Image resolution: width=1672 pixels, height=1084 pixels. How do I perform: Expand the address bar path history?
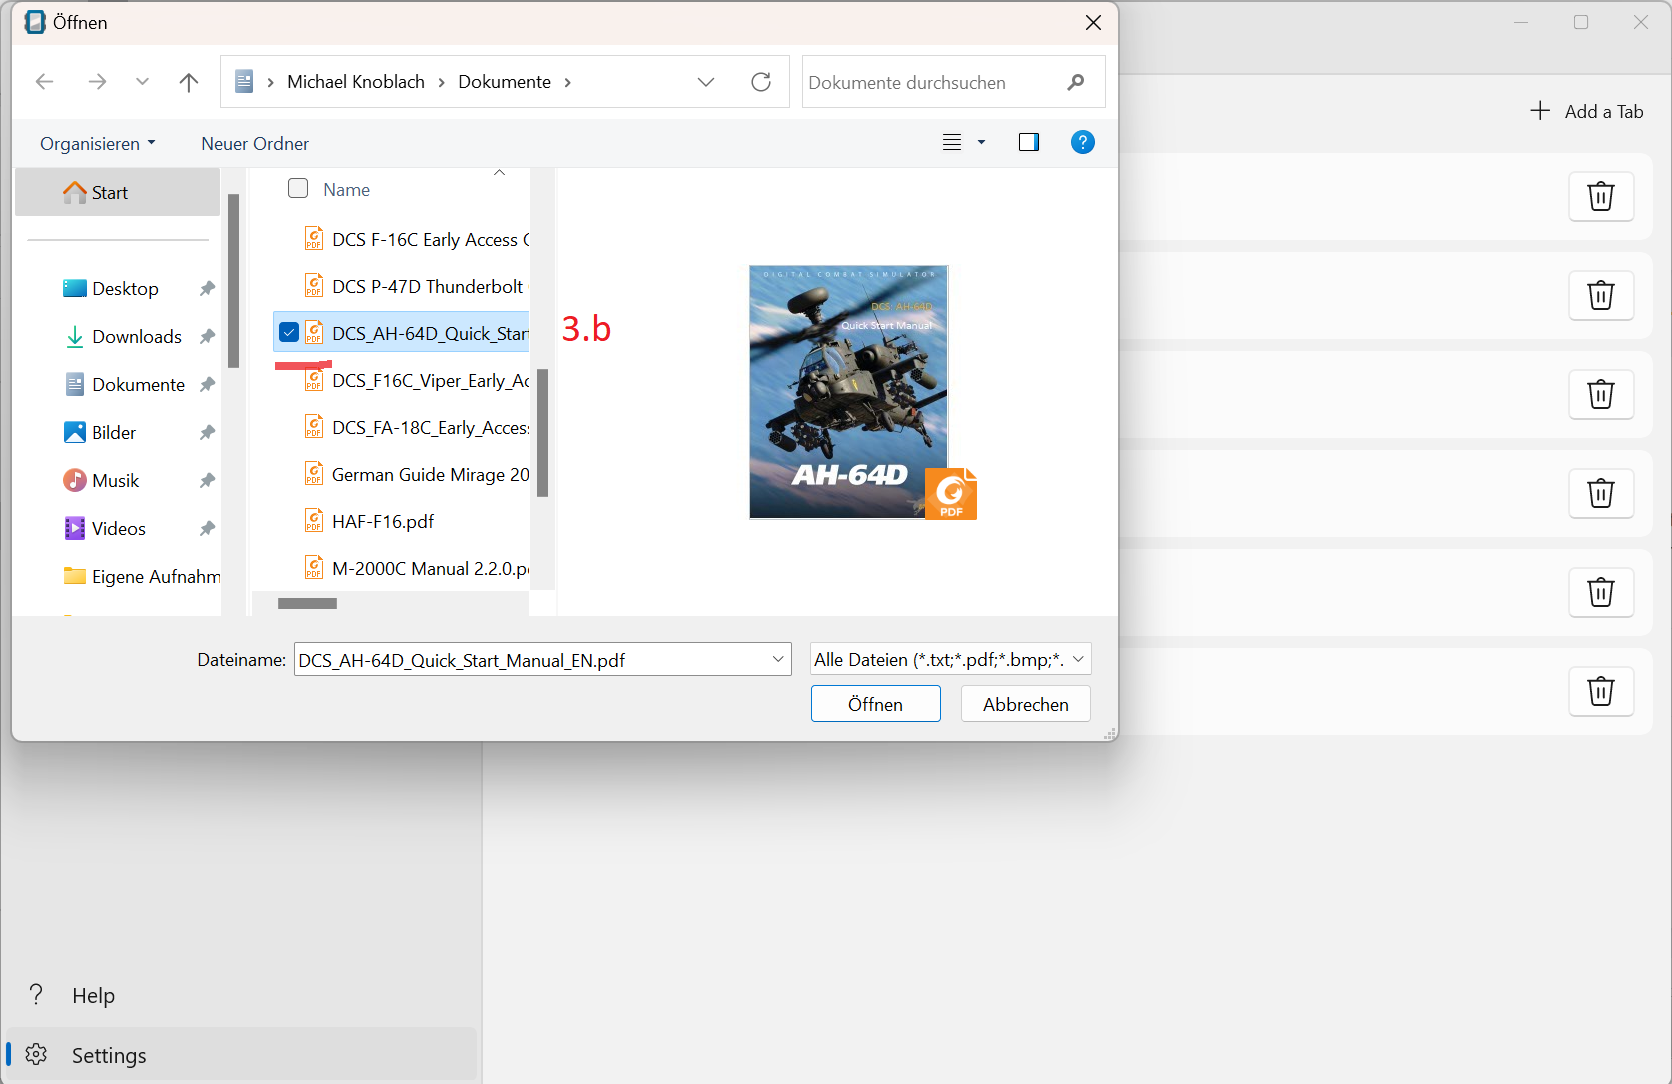tap(706, 82)
